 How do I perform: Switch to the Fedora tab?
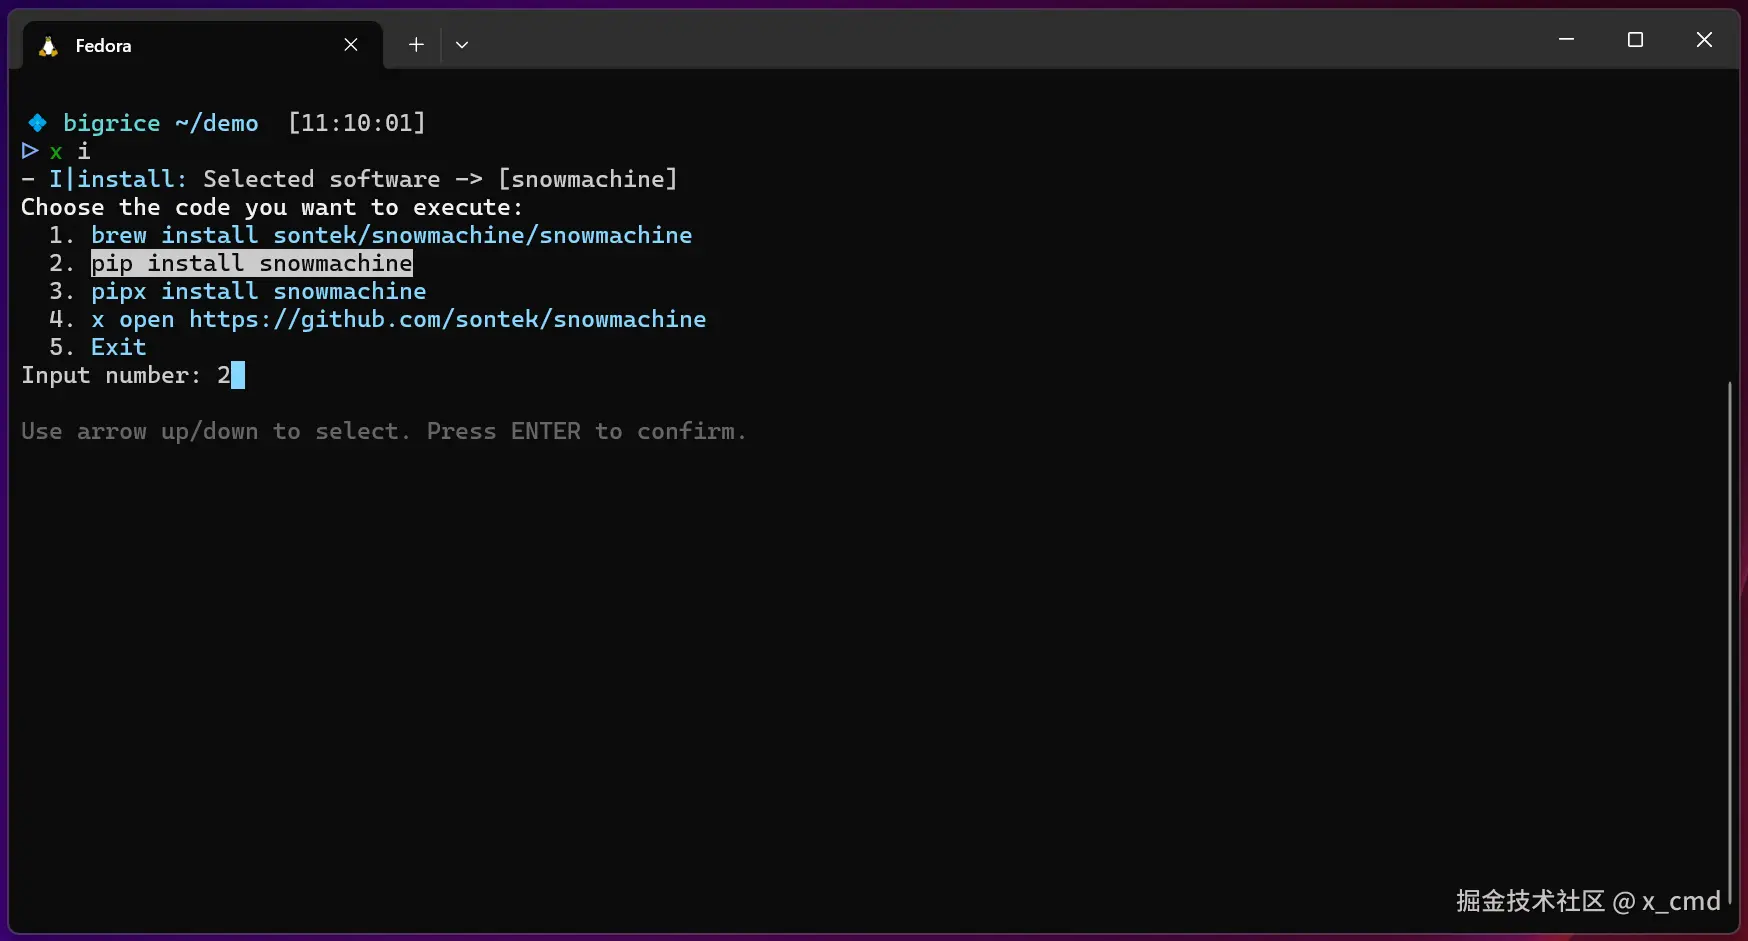(180, 46)
